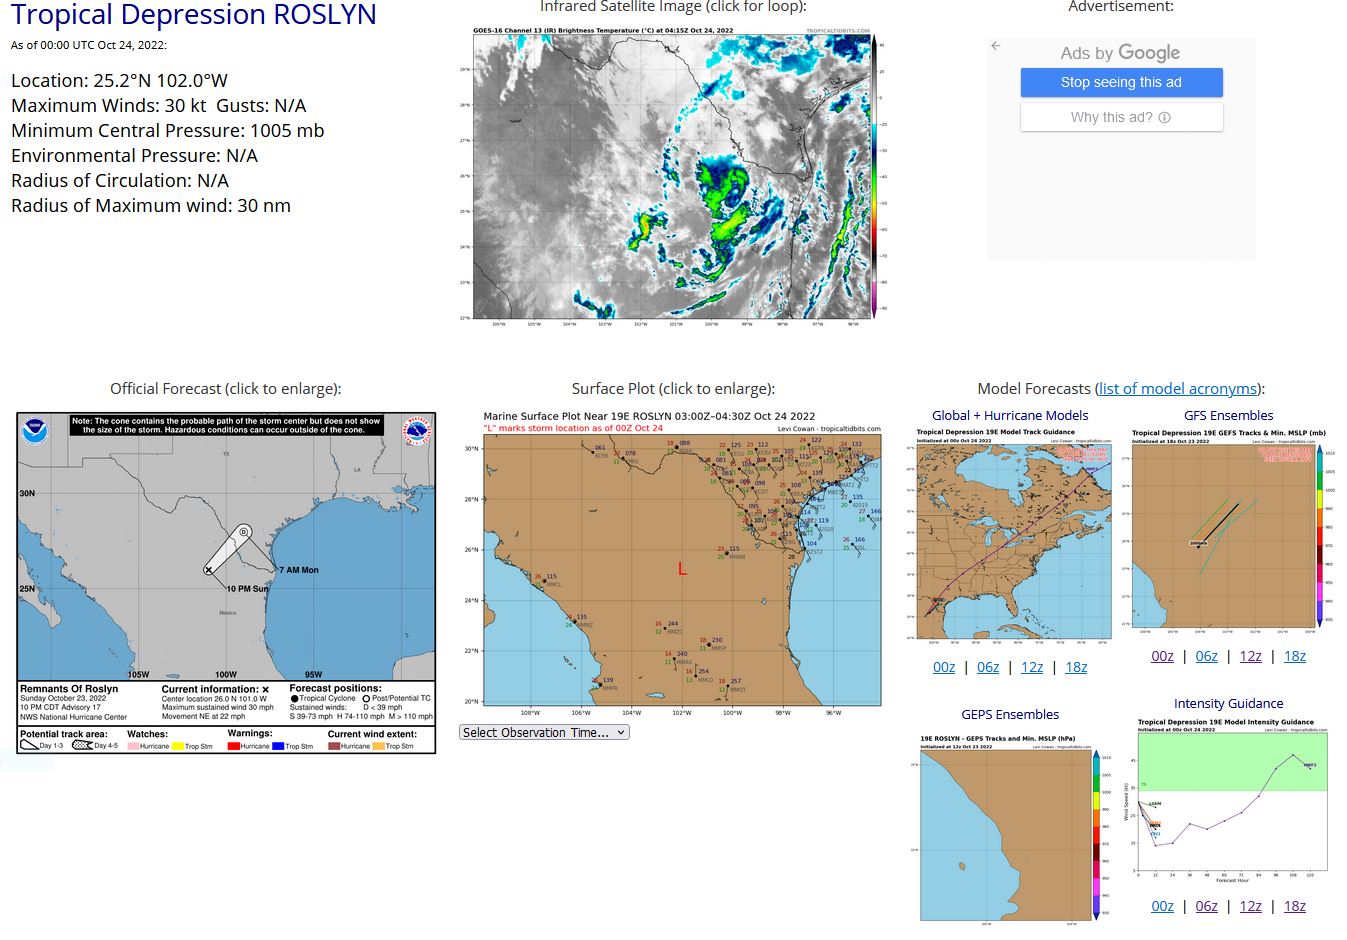Image resolution: width=1347 pixels, height=940 pixels.
Task: Click the 'Official Forecast (click to enlarge):' heading
Action: click(226, 388)
